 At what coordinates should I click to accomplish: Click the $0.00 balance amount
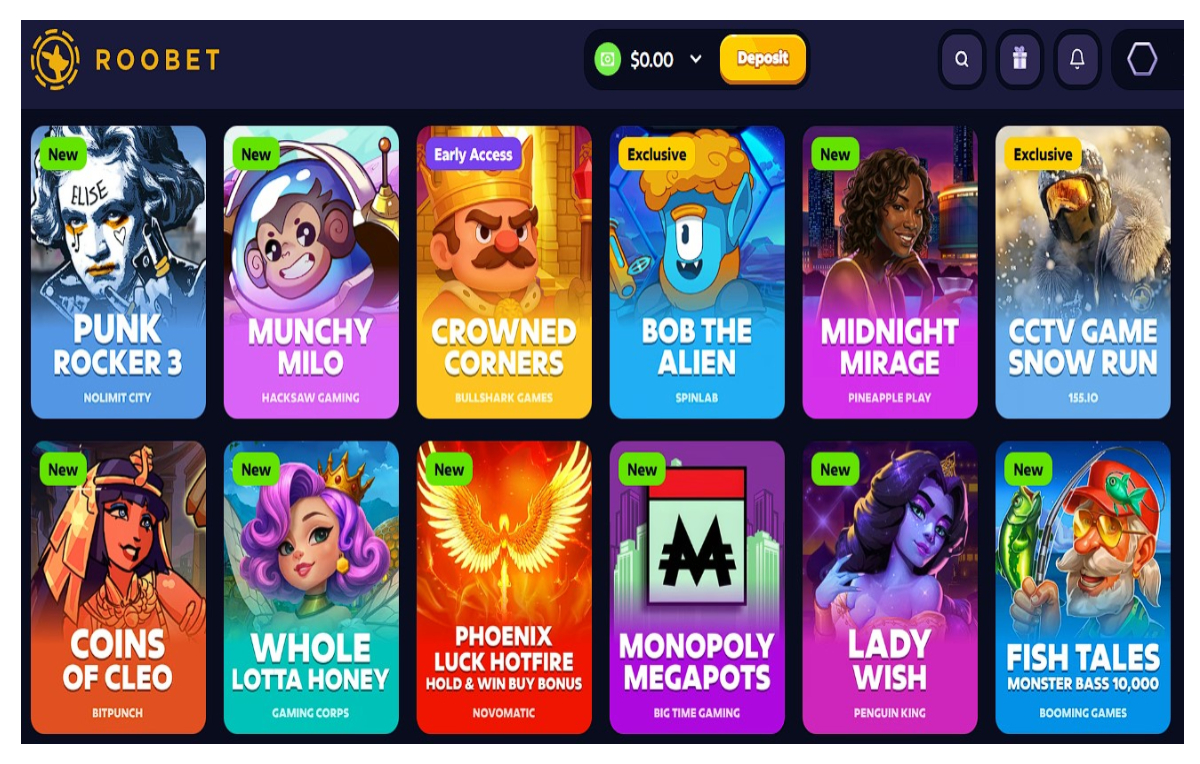tap(652, 60)
